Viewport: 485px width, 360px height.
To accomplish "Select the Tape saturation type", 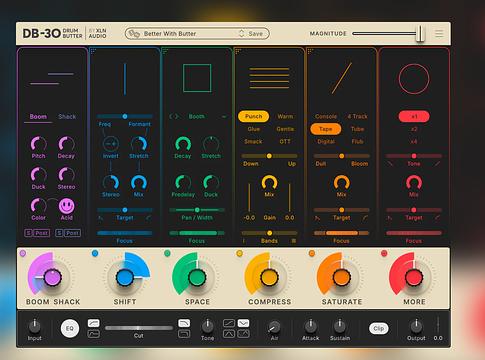I will click(326, 129).
